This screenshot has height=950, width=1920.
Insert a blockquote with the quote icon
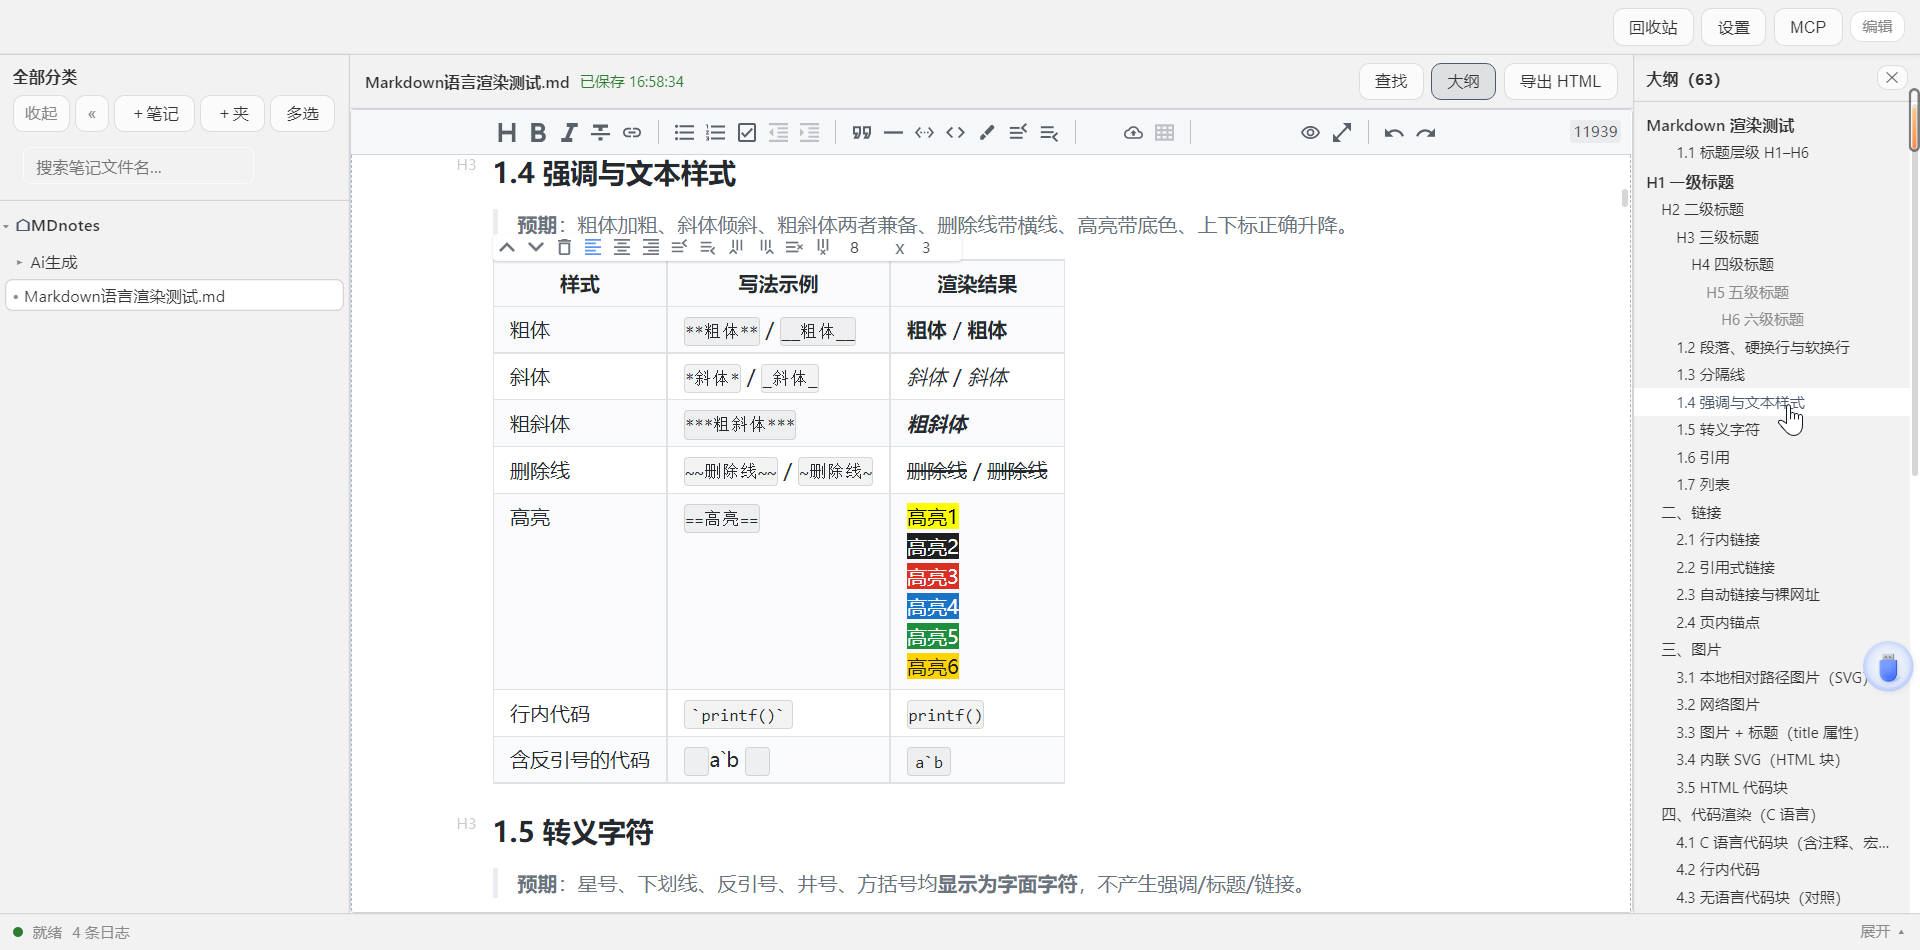(862, 132)
